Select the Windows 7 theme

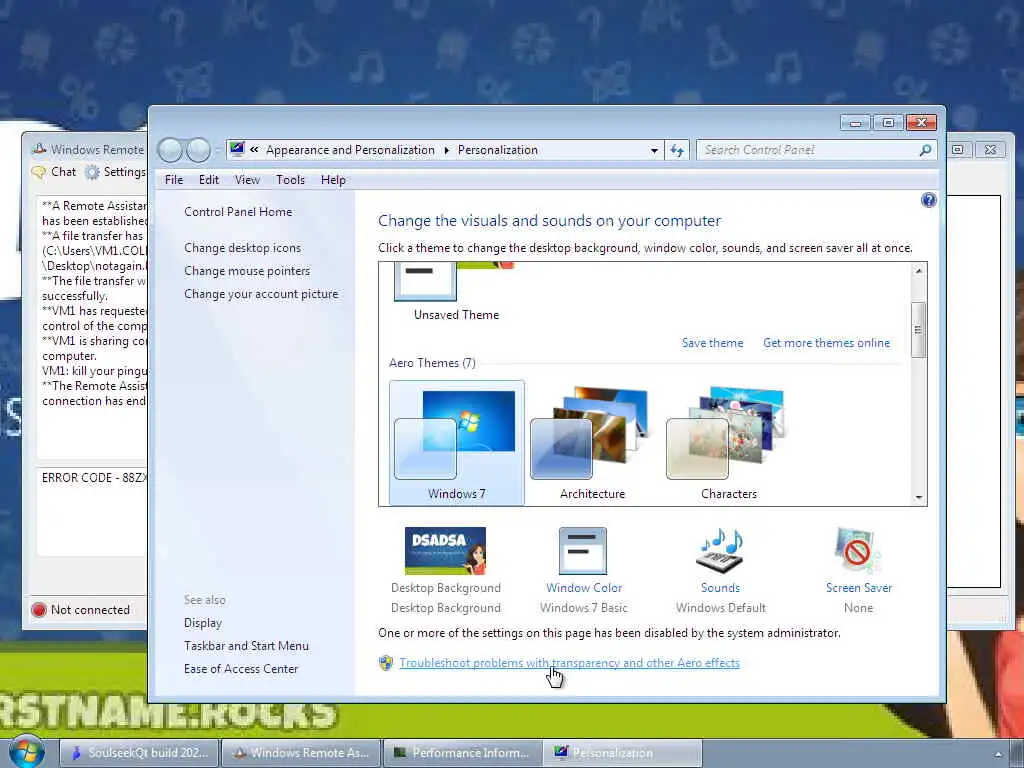[x=456, y=443]
